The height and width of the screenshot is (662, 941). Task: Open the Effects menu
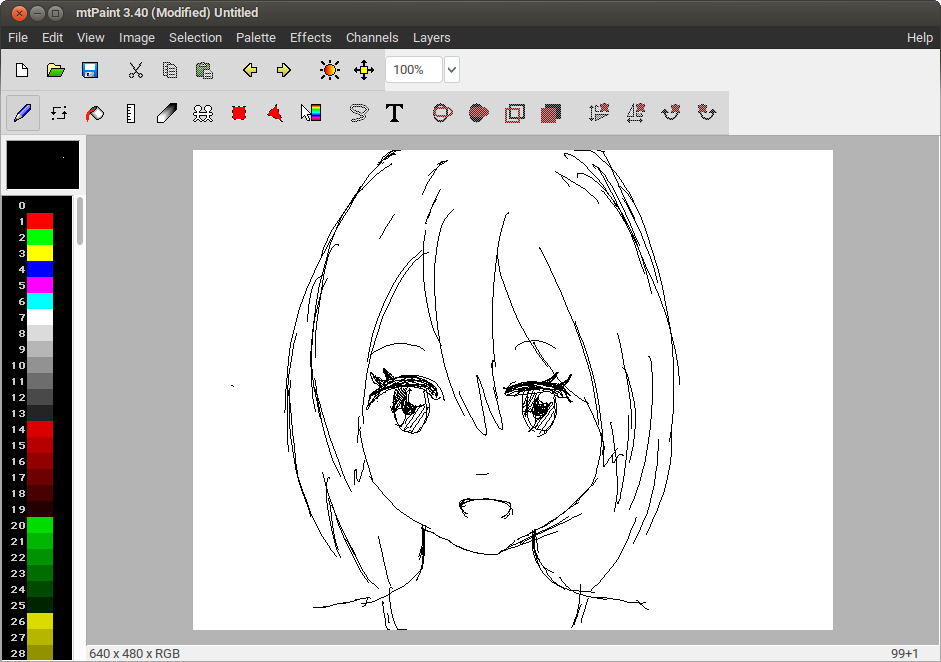(310, 37)
